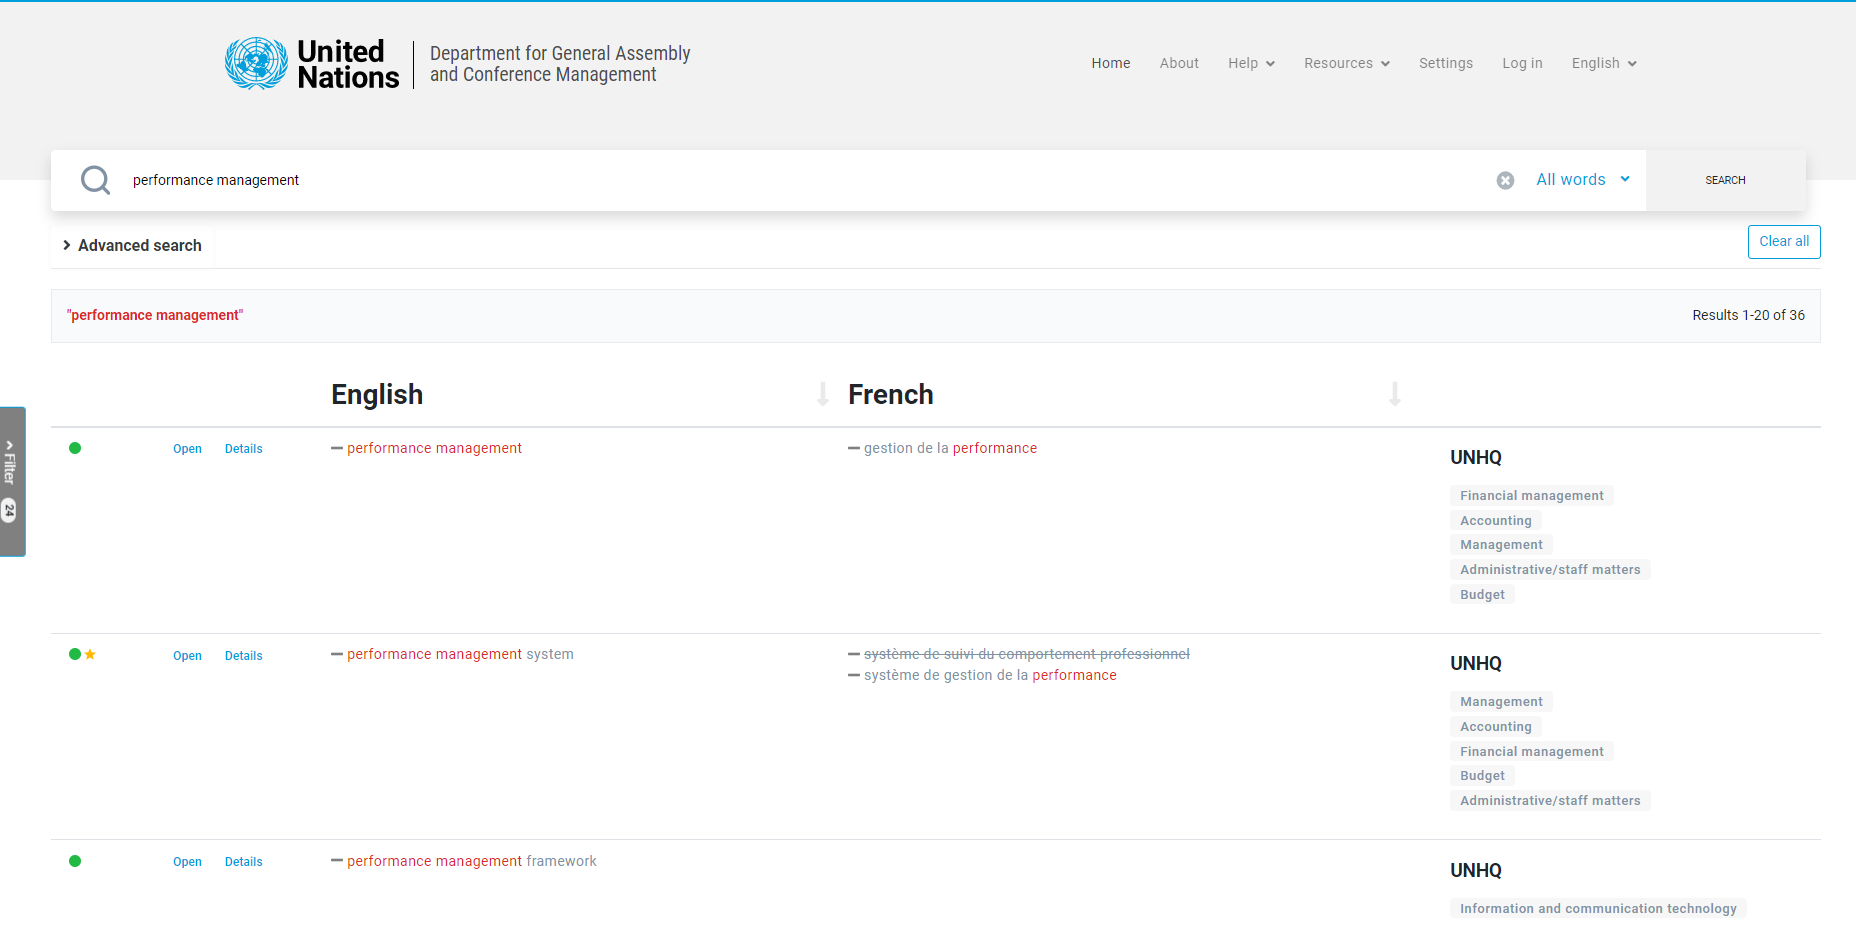Click green status dot for performance management

click(75, 448)
